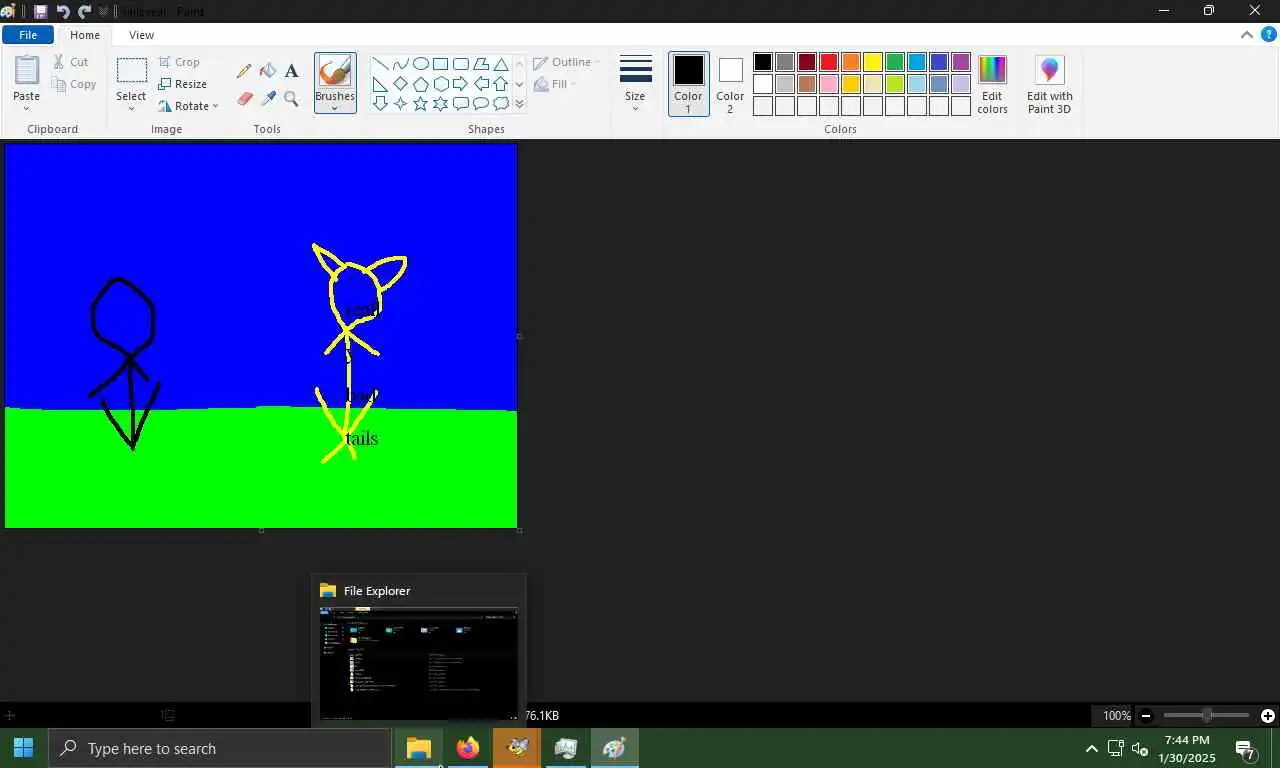Click the Save icon in title bar
This screenshot has height=768, width=1280.
click(40, 11)
